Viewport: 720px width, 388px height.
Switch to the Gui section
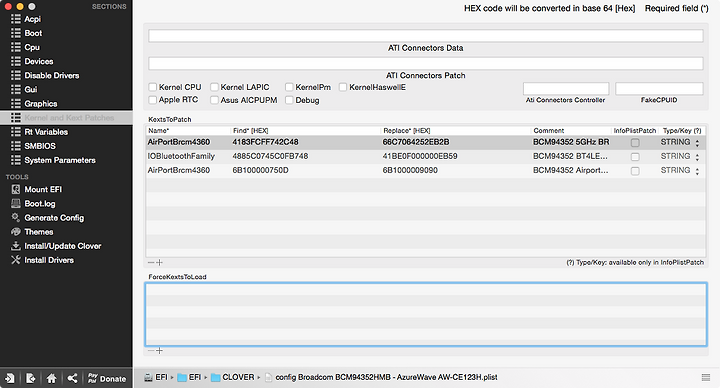pos(30,90)
